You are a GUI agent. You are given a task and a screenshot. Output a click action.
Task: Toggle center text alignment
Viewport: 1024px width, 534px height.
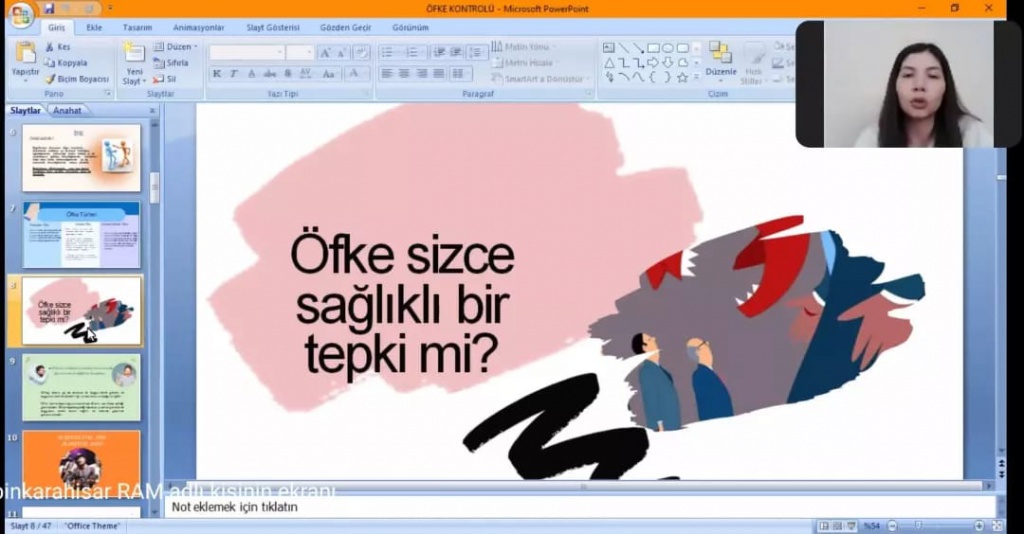(405, 74)
